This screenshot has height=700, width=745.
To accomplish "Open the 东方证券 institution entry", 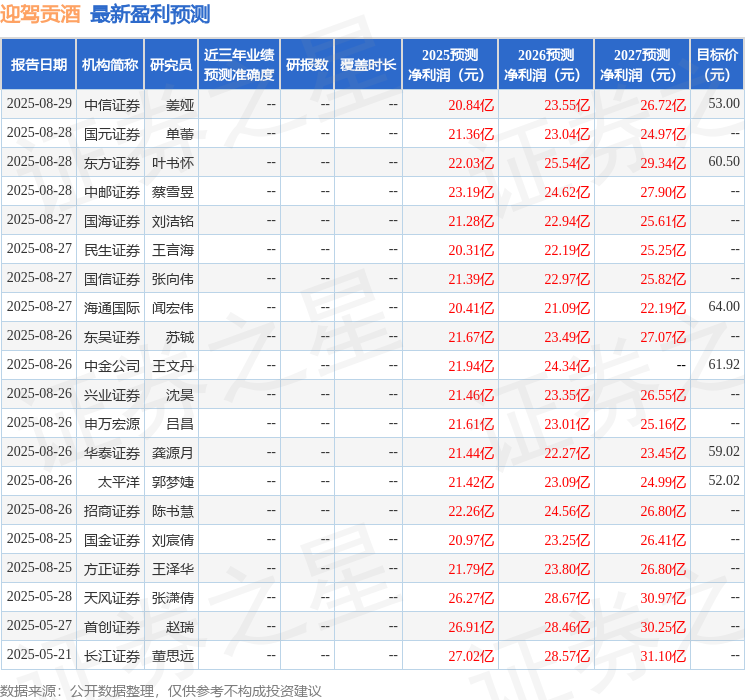I will click(112, 162).
